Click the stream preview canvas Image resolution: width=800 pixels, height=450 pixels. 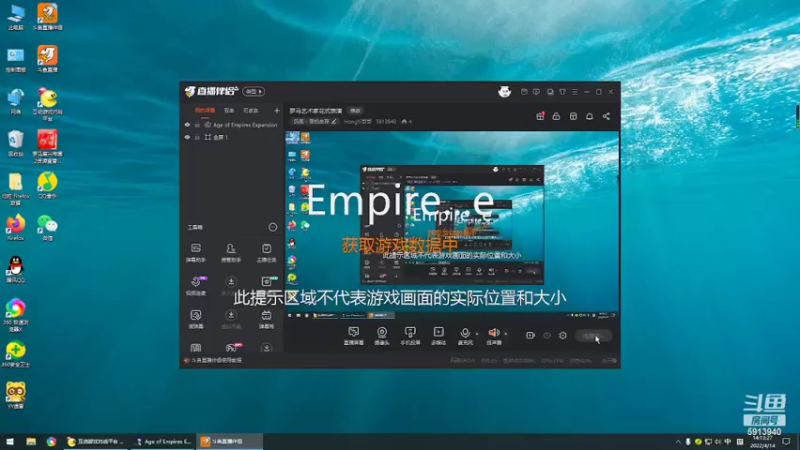452,226
